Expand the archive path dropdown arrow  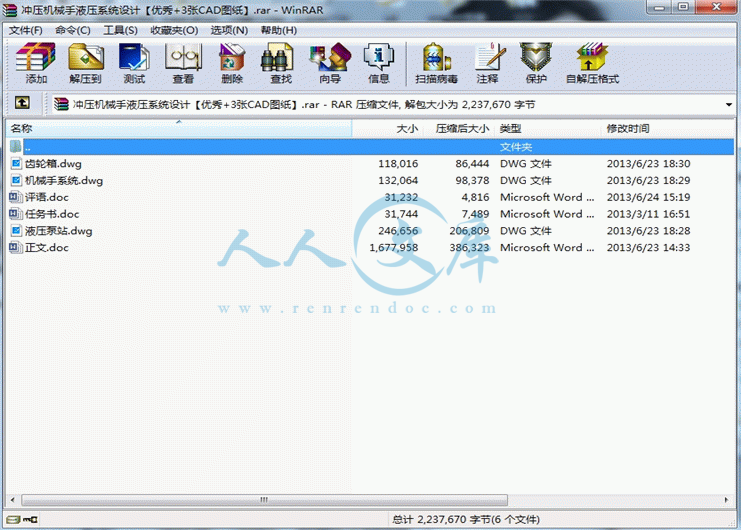pyautogui.click(x=728, y=104)
